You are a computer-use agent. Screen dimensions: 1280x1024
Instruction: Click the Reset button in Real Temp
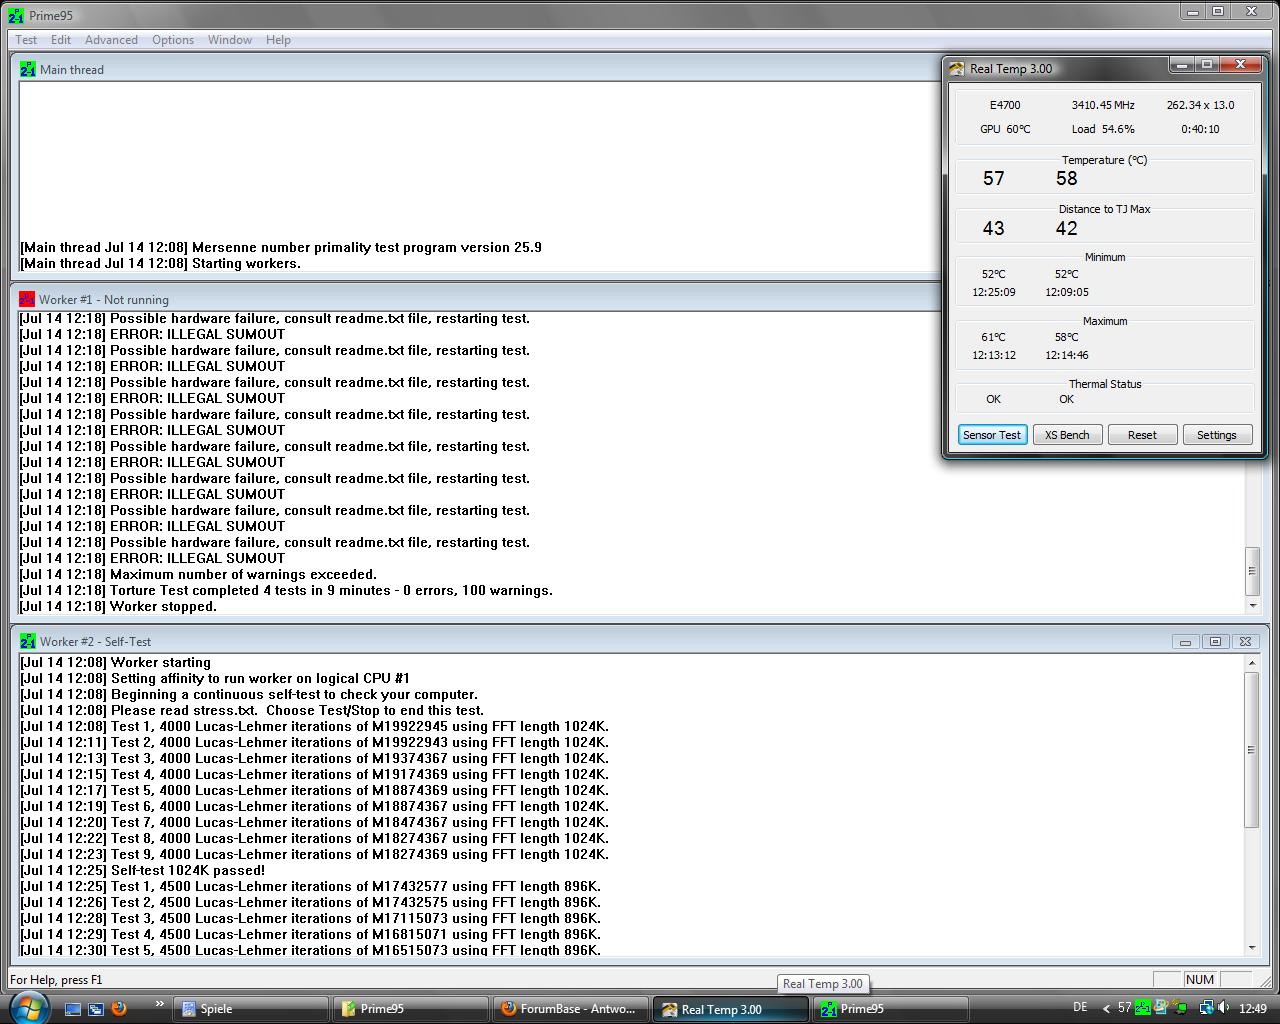tap(1142, 435)
